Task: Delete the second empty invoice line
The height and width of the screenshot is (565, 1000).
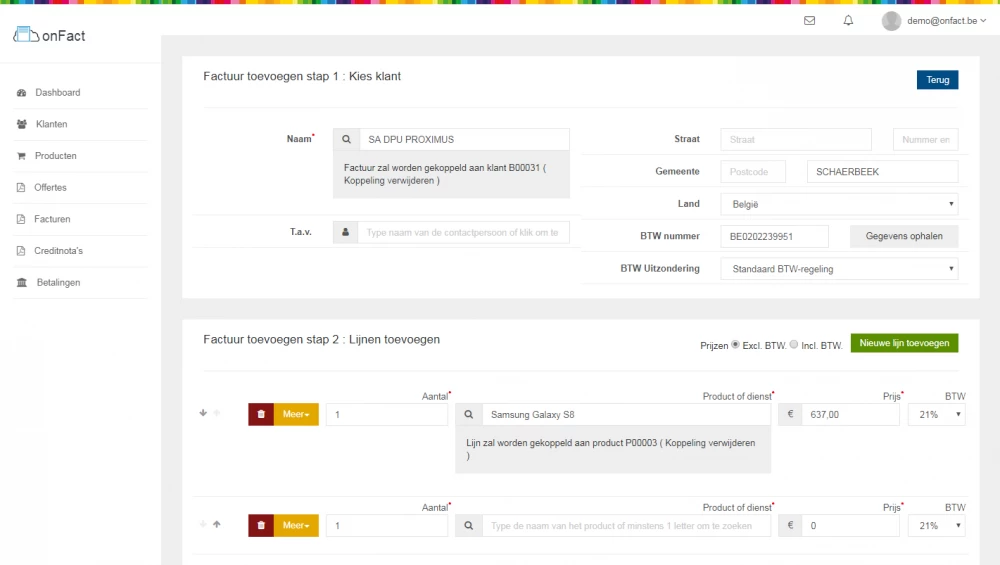Action: (x=261, y=525)
